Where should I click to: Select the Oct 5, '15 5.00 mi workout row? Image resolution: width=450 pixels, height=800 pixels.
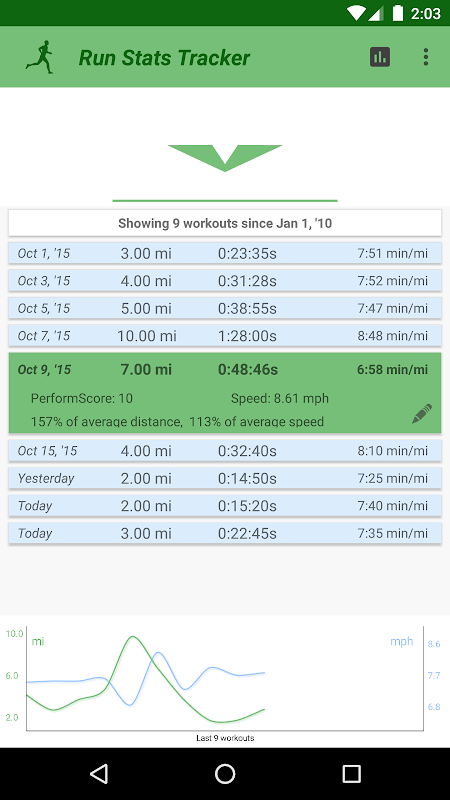pyautogui.click(x=225, y=308)
